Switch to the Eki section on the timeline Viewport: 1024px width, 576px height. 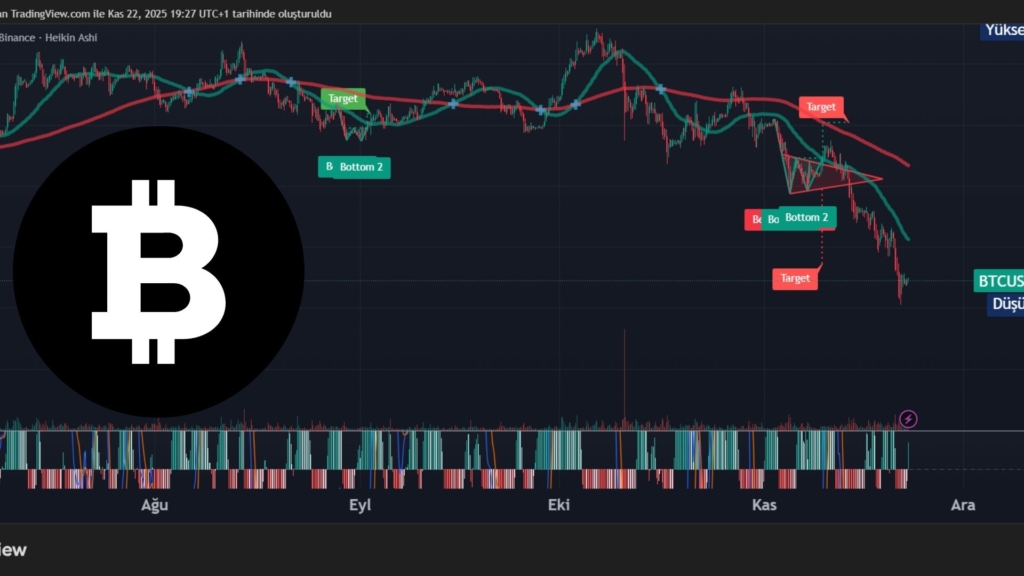[558, 505]
